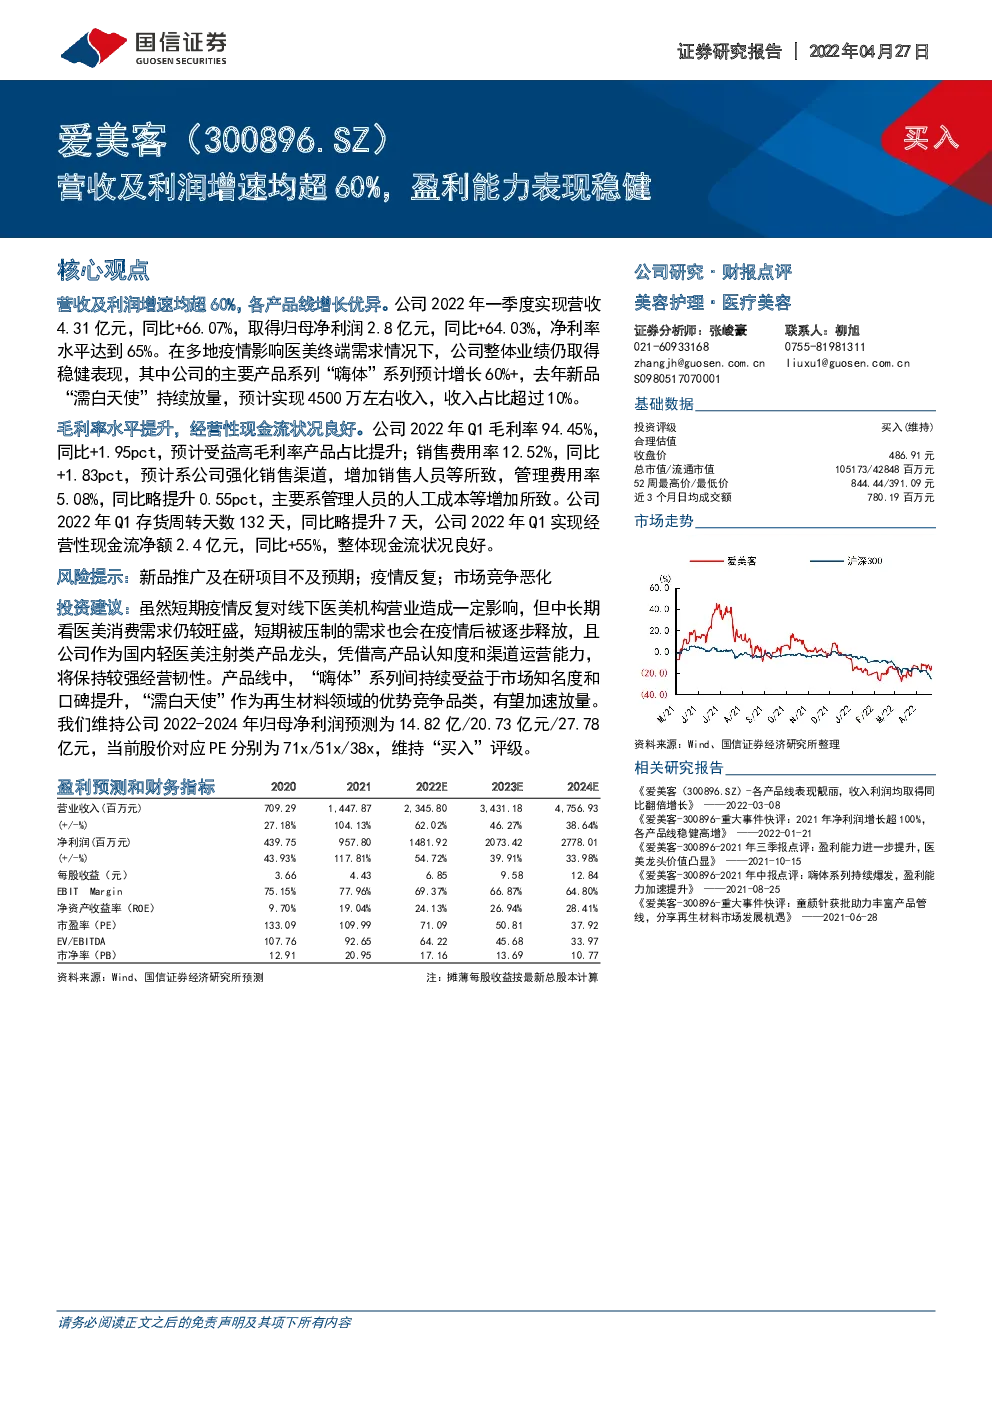992x1403 pixels.
Task: Click the footer disclaimer 请务必阅读正文之后的免责声明
Action: point(204,1322)
